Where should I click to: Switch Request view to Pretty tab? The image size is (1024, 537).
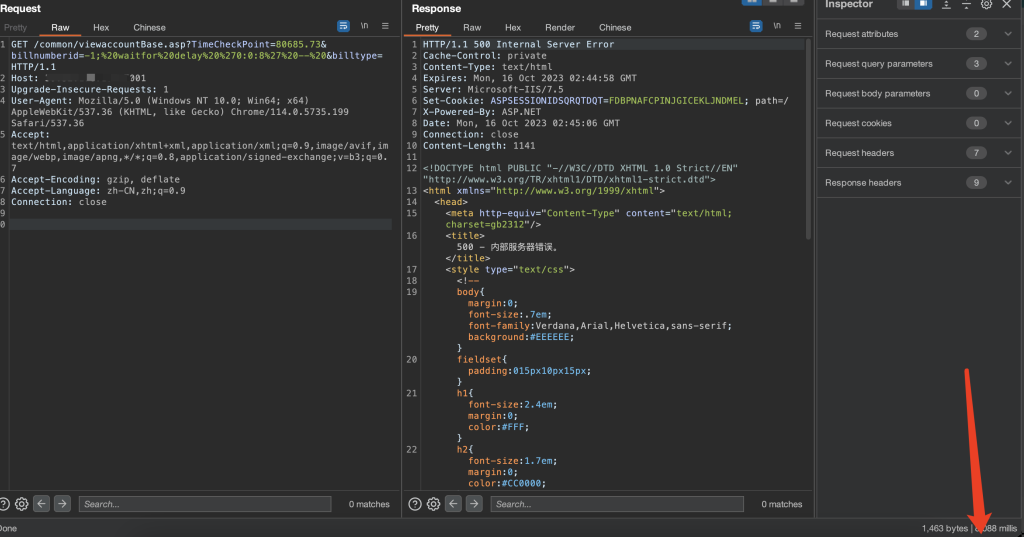(x=16, y=27)
